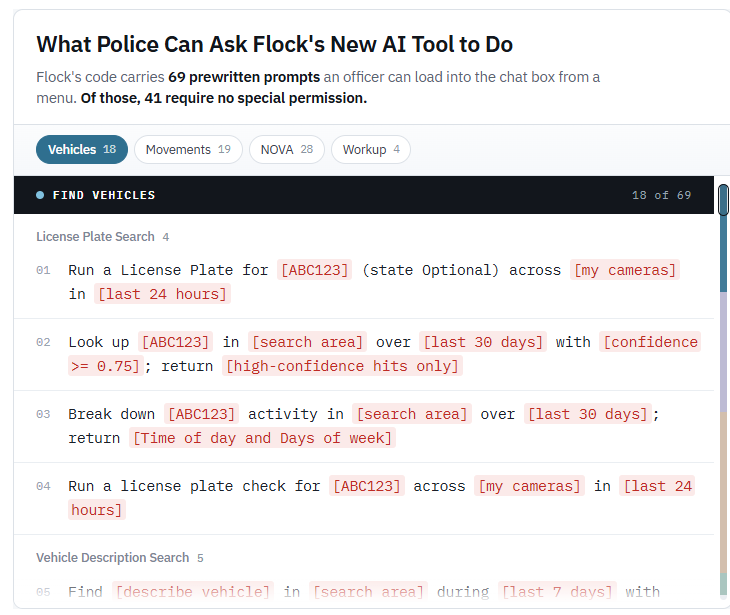Switch to the Movements 19 tab
This screenshot has width=730, height=615.
(188, 149)
